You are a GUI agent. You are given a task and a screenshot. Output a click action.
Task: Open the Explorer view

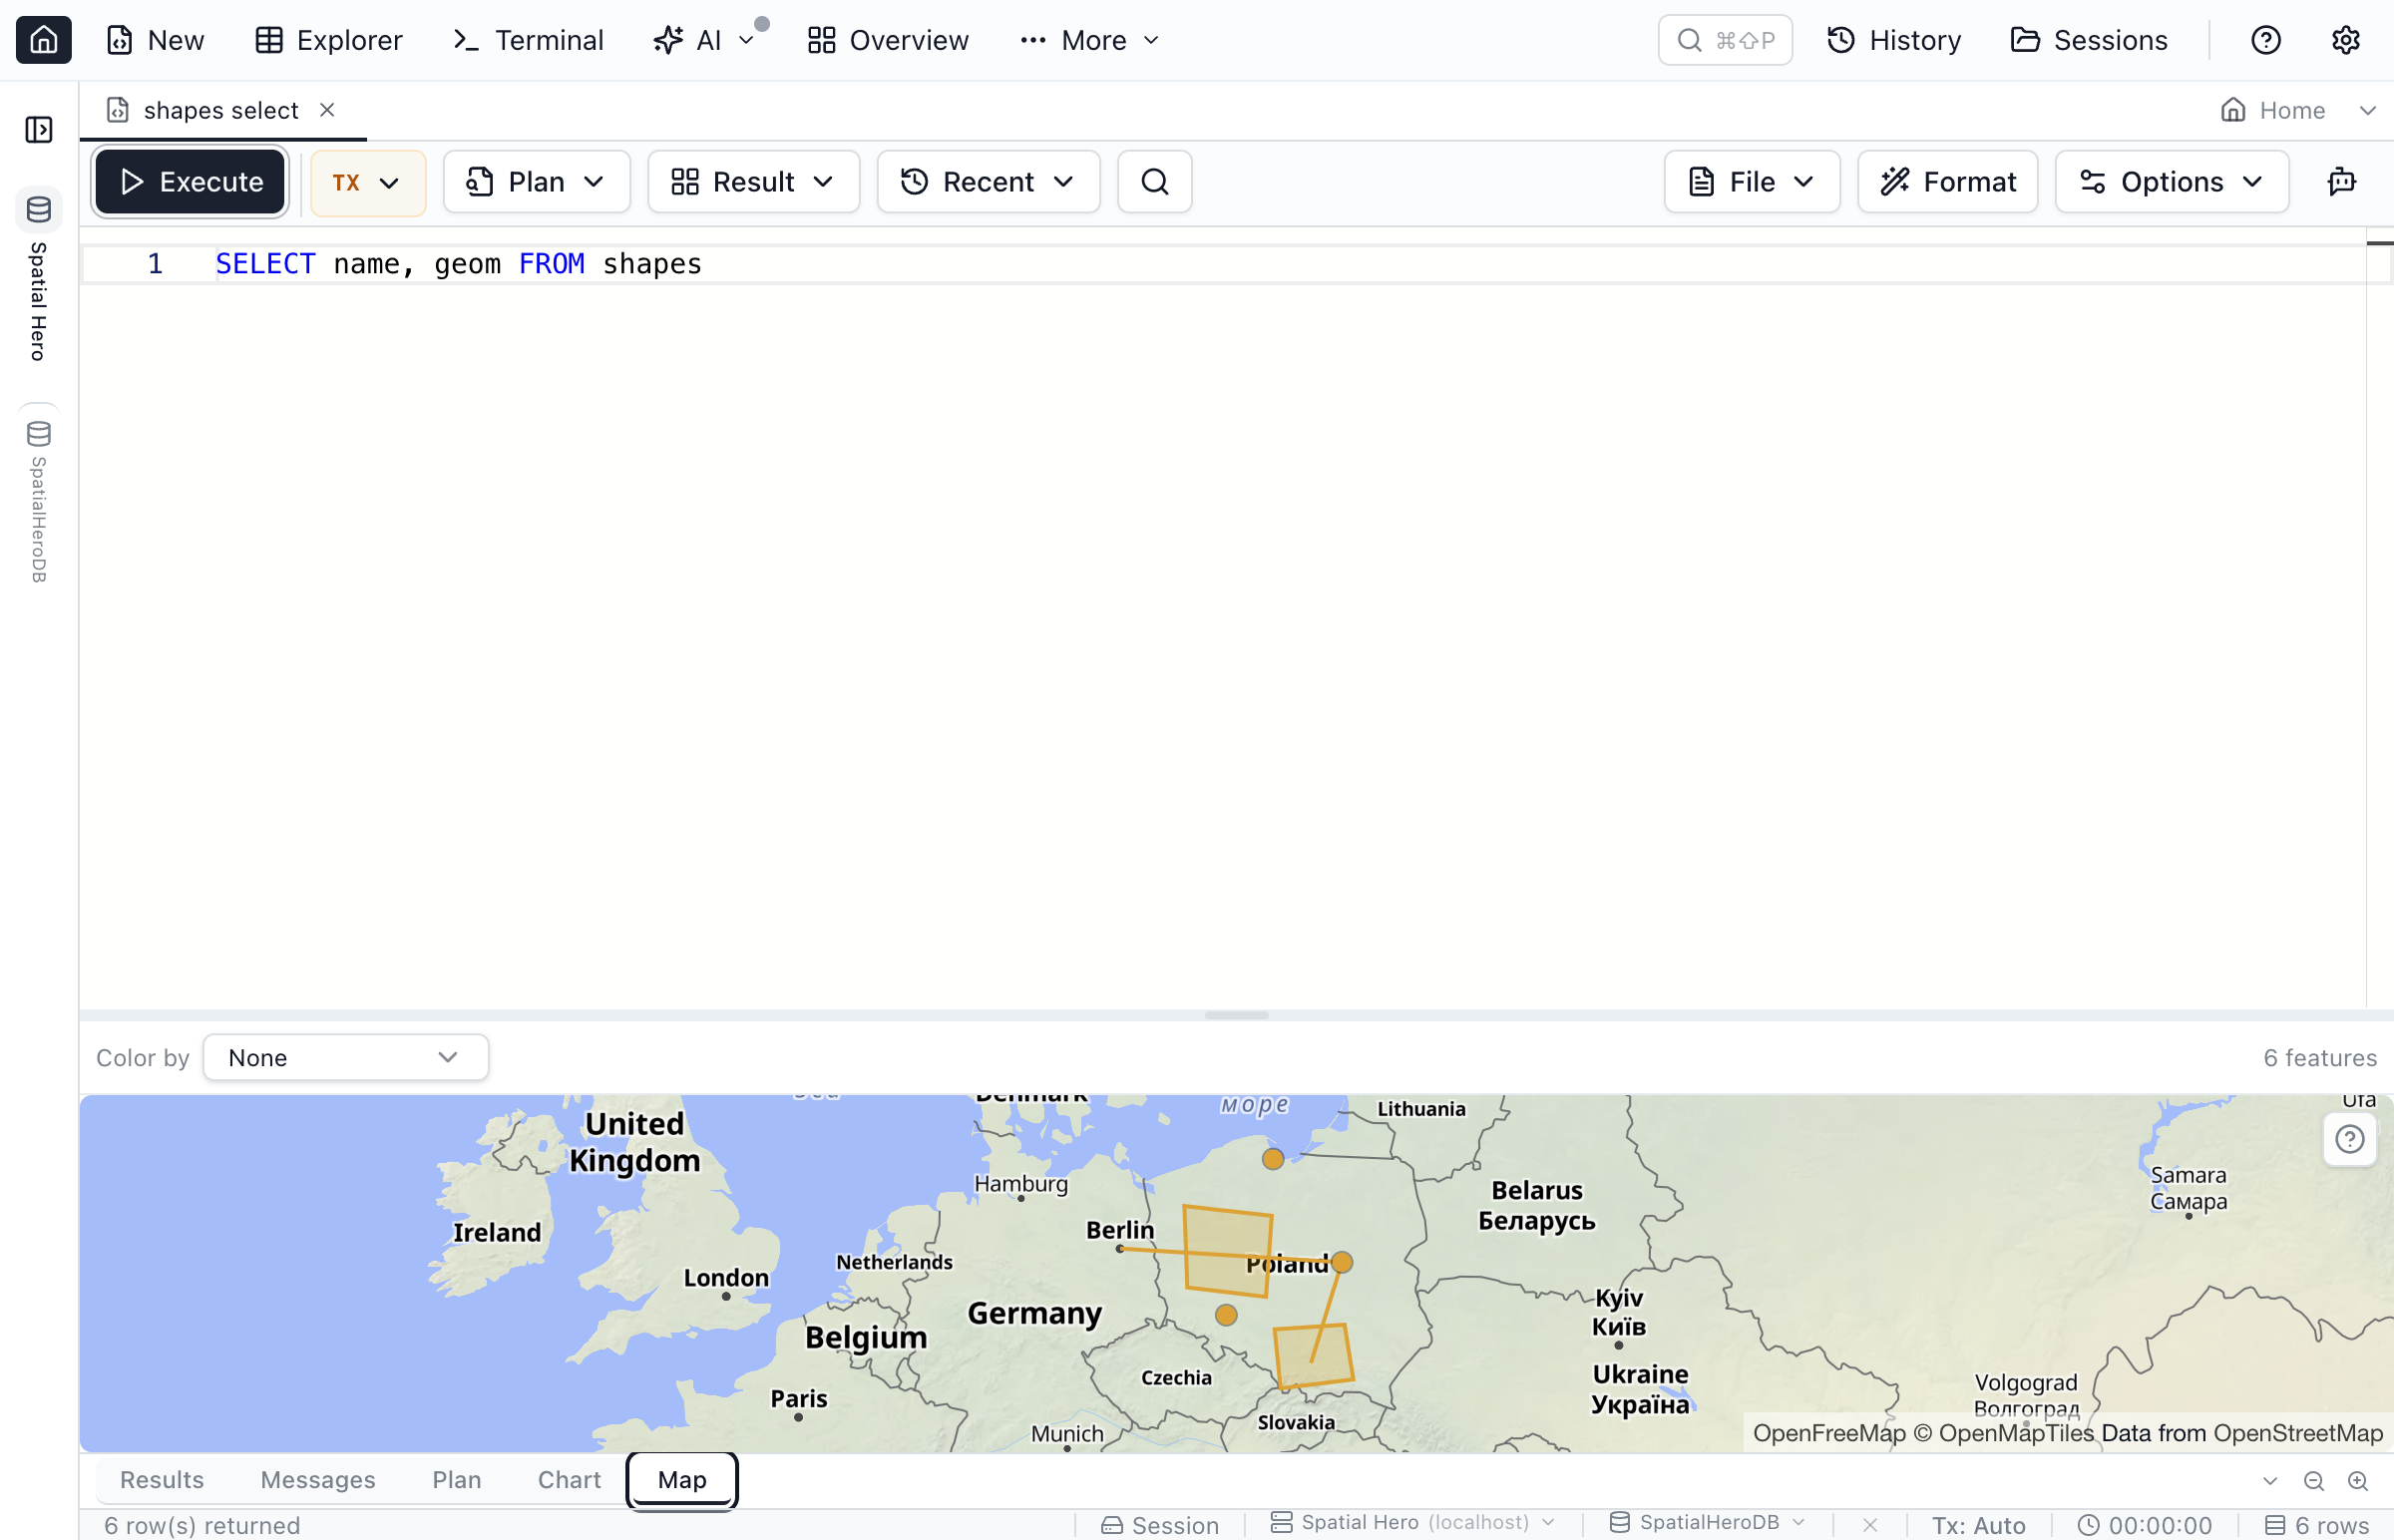coord(328,40)
